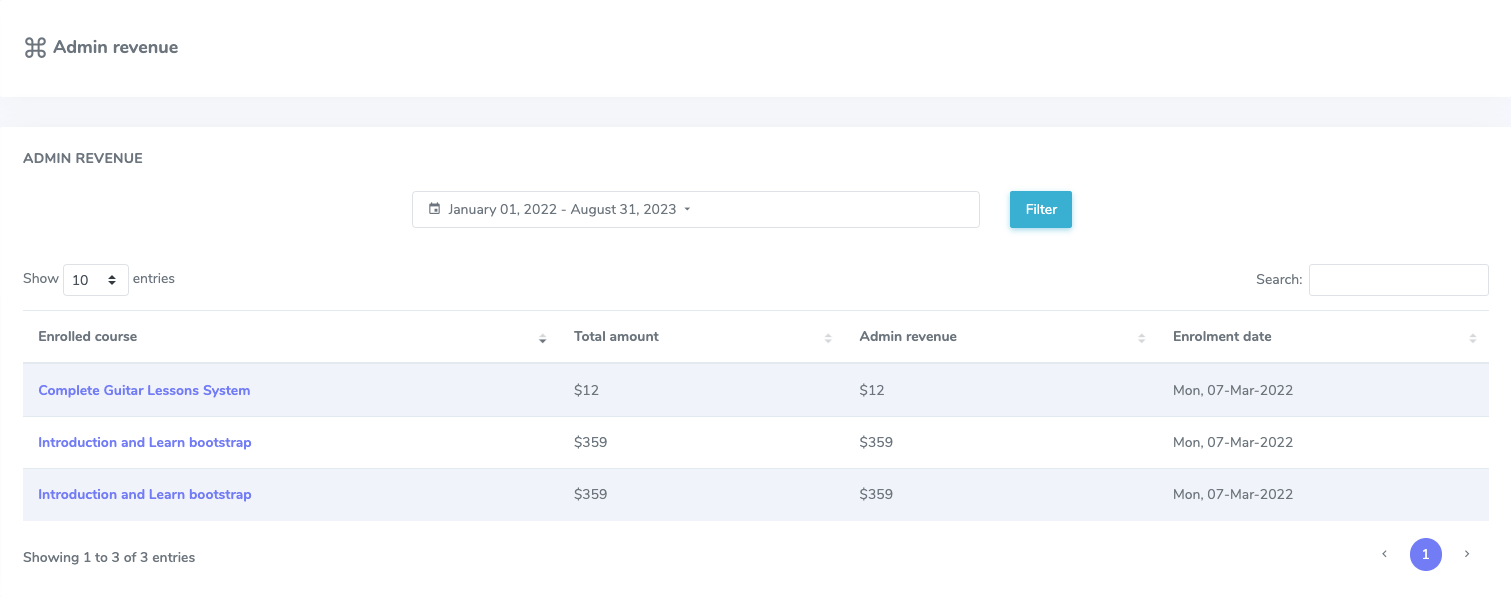1511x597 pixels.
Task: Open the first Introduction and Learn bootstrap link
Action: point(144,442)
